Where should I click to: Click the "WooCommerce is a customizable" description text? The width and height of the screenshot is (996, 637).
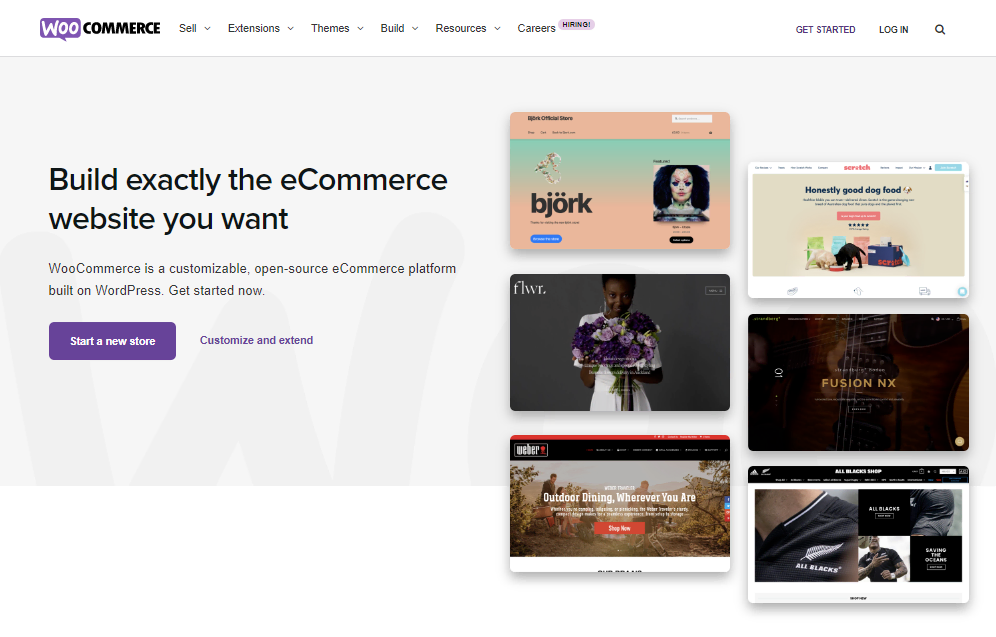coord(252,279)
